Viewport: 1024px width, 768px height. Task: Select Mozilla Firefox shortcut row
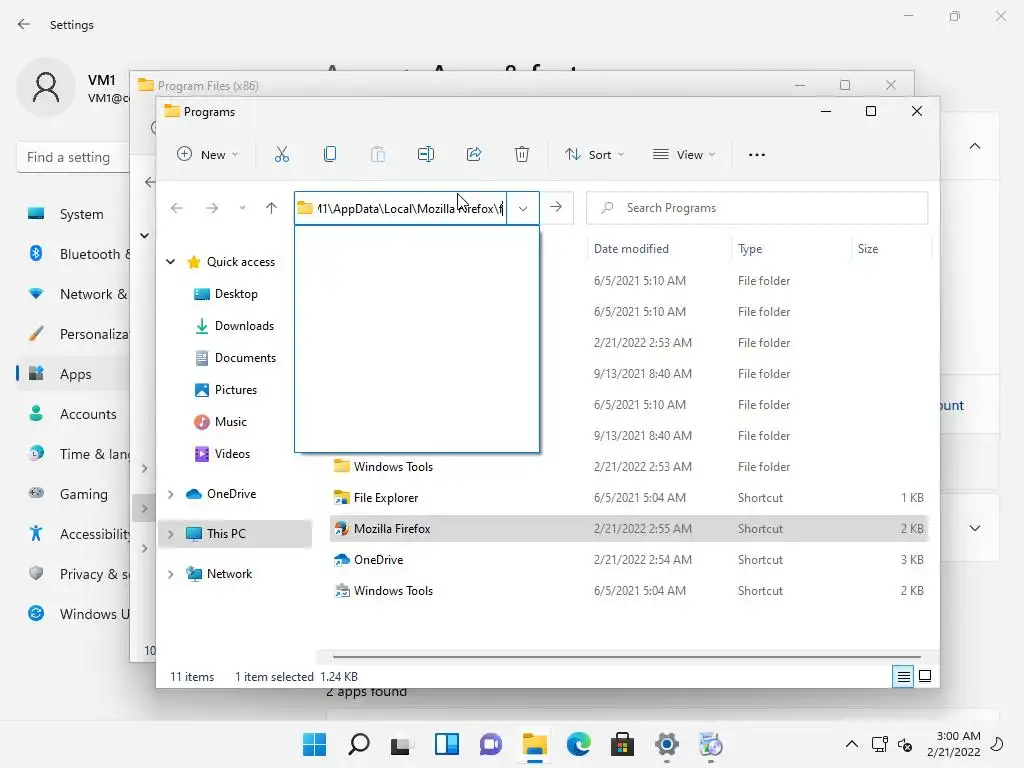pyautogui.click(x=629, y=528)
